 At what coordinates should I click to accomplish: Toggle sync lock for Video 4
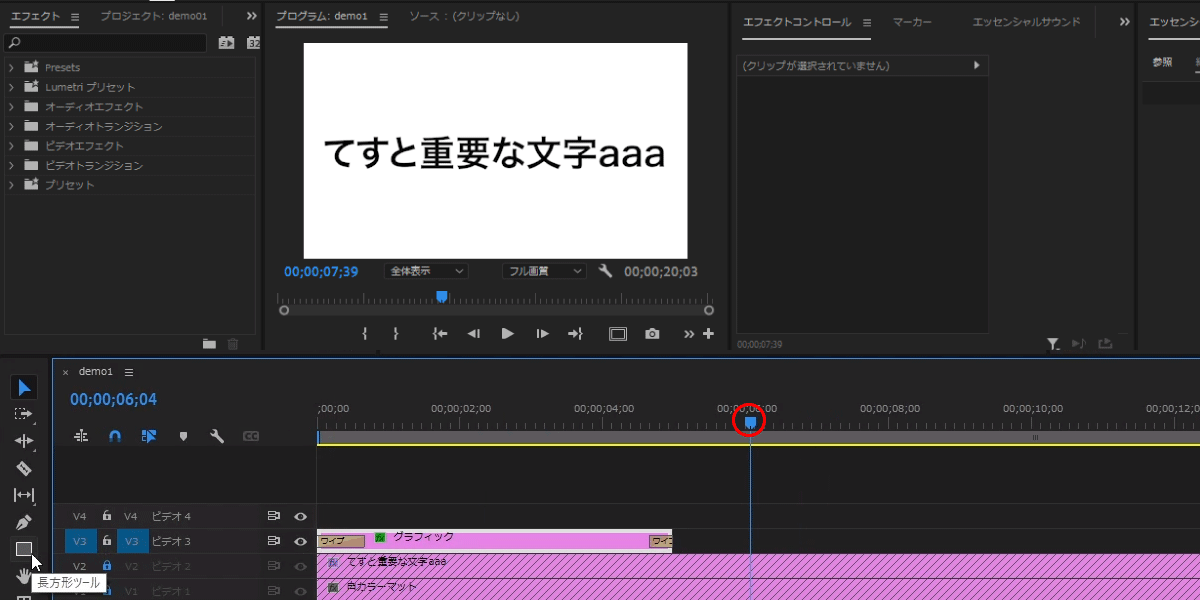pyautogui.click(x=273, y=516)
